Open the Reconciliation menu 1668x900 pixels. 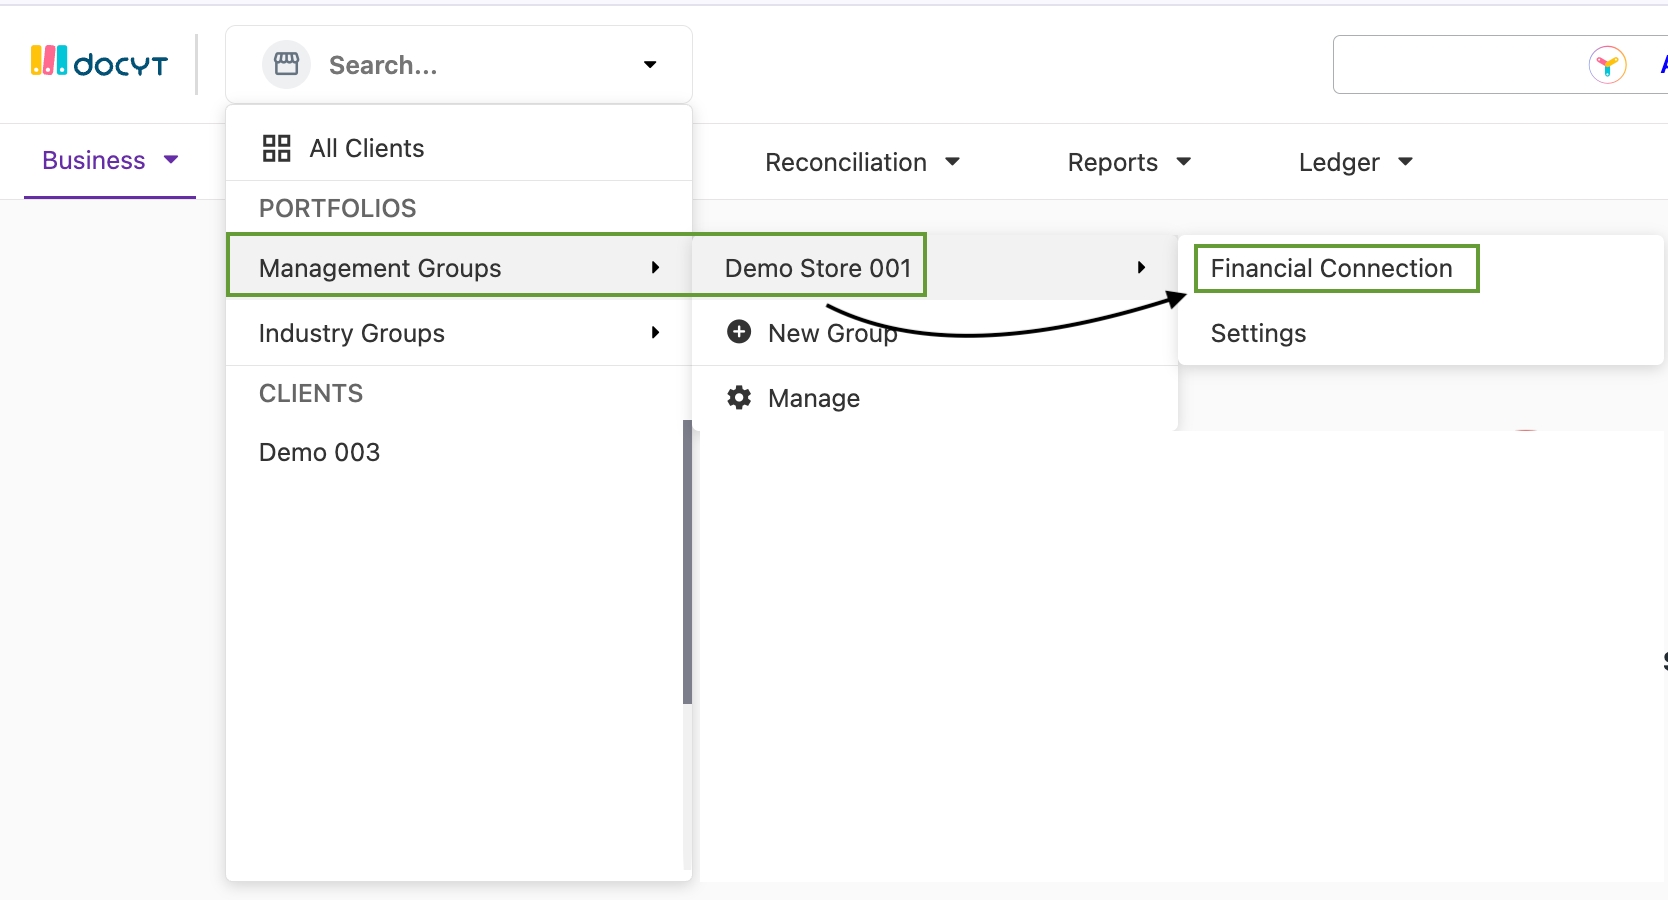click(x=861, y=162)
